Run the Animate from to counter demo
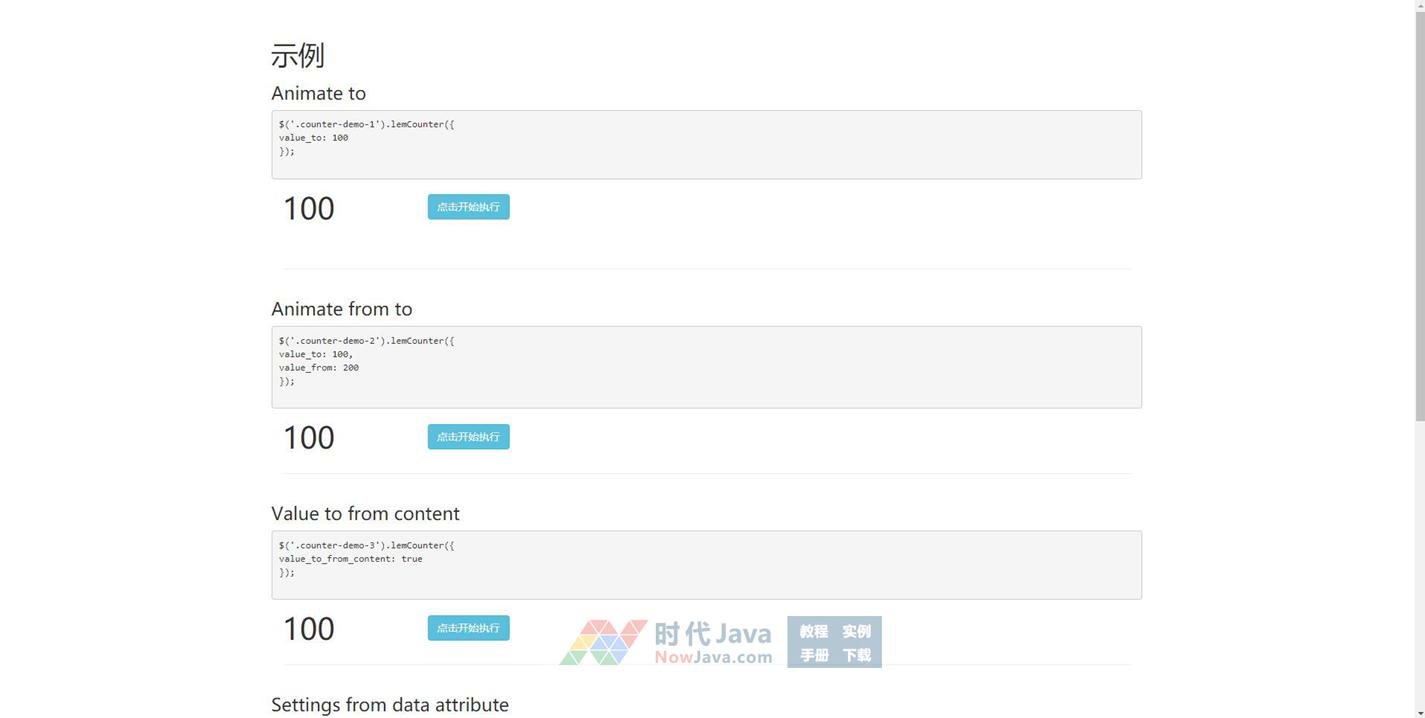Screen dimensions: 1425x718 coord(468,437)
